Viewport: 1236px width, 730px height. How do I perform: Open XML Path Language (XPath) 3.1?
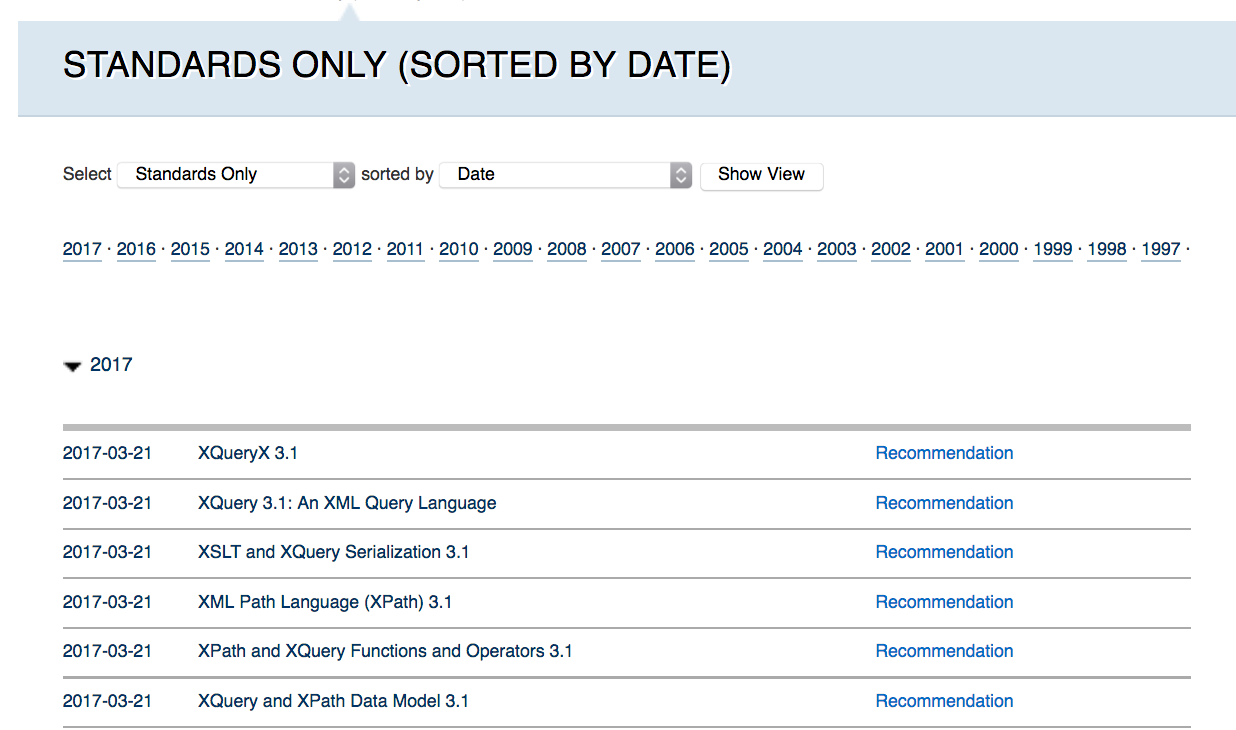325,602
